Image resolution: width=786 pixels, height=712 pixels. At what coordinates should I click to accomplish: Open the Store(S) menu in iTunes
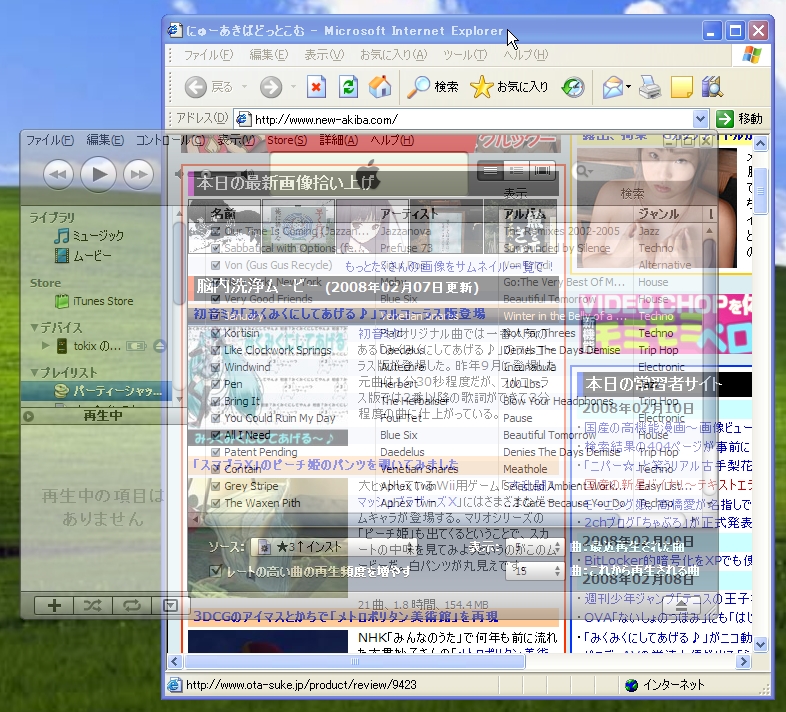287,140
